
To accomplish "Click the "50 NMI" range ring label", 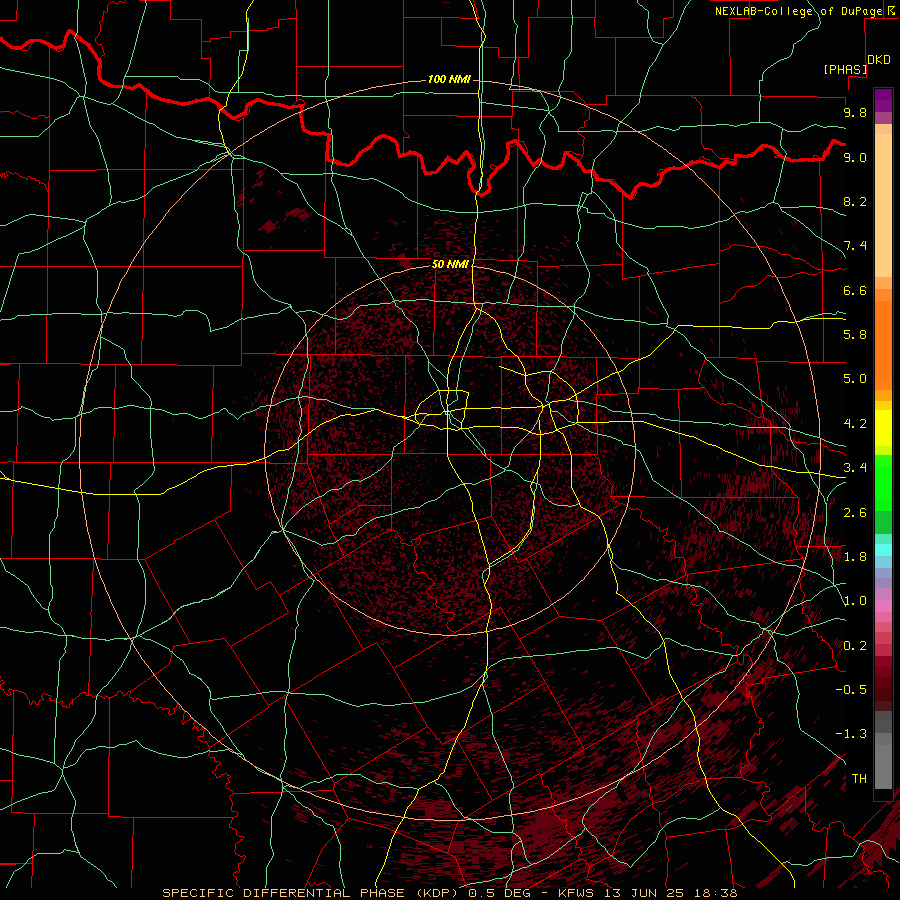I will click(450, 264).
